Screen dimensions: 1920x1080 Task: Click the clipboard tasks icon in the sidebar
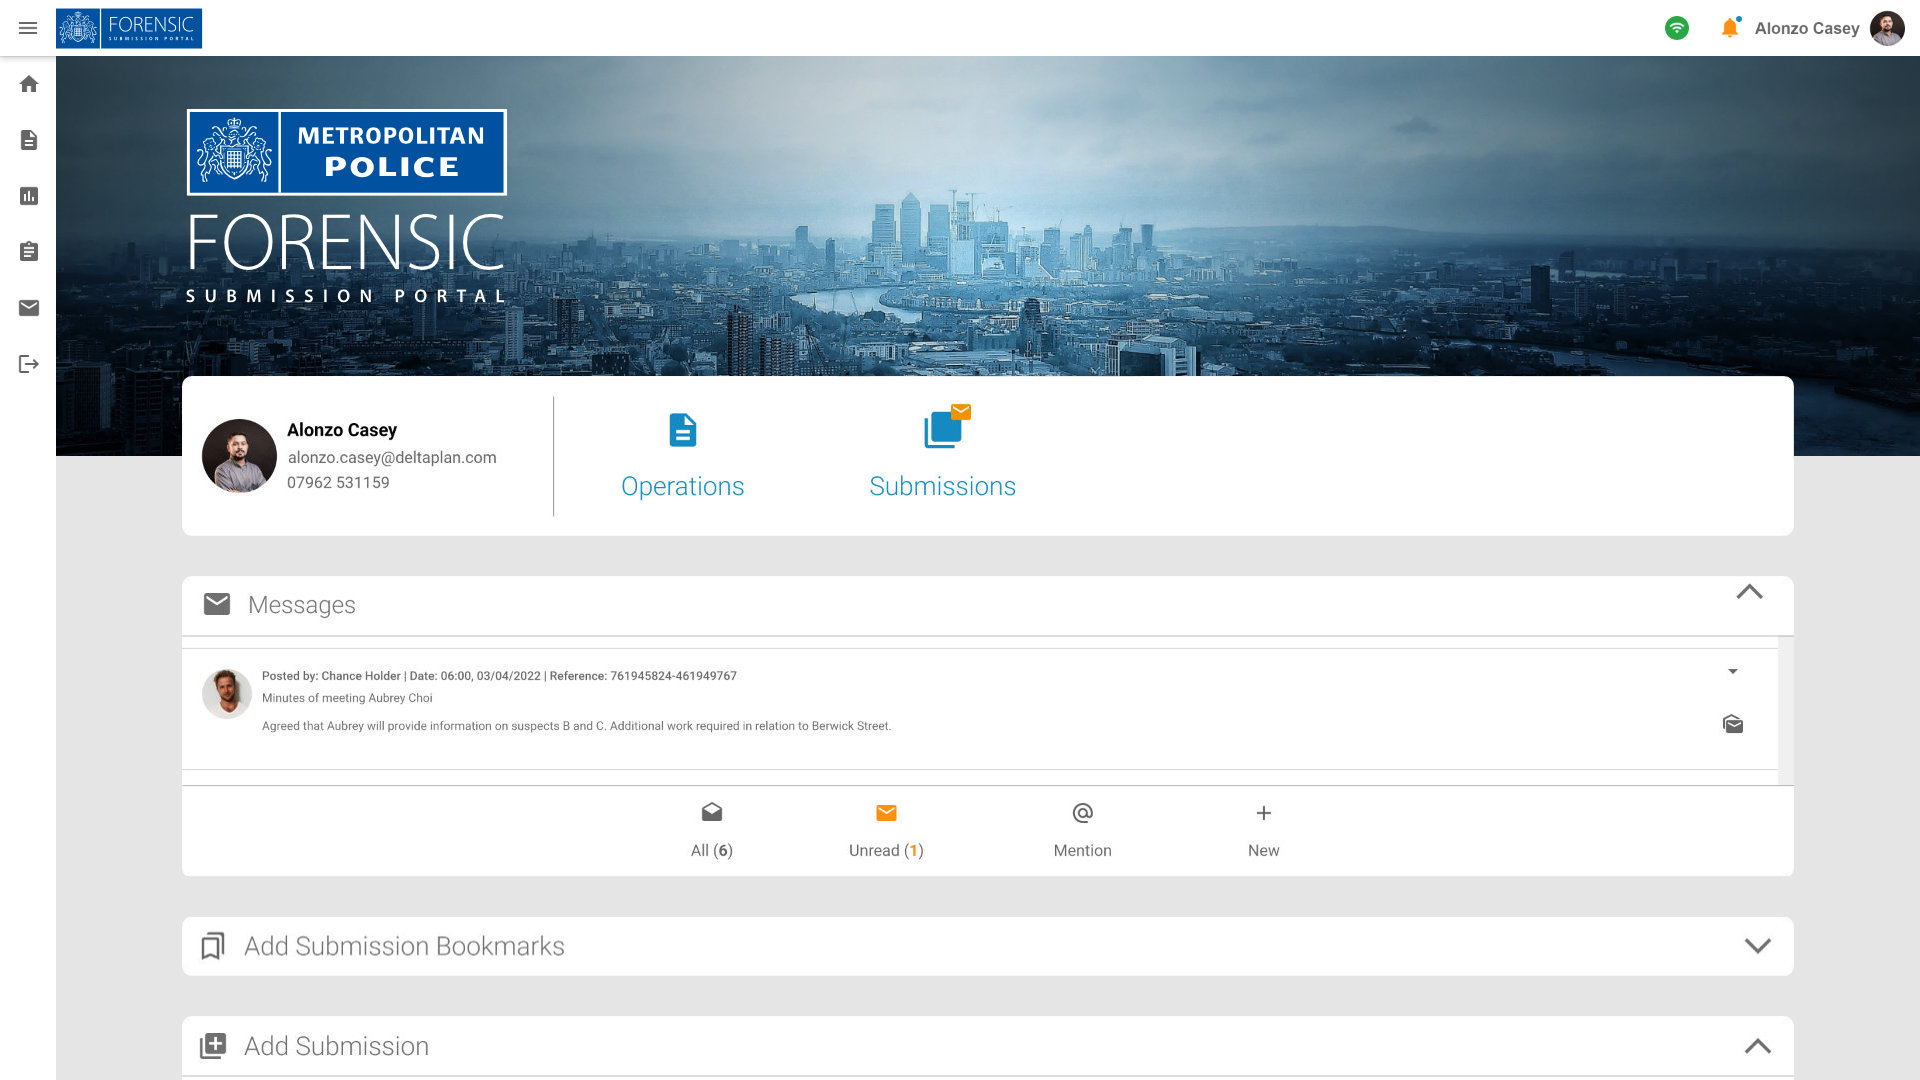pyautogui.click(x=29, y=251)
